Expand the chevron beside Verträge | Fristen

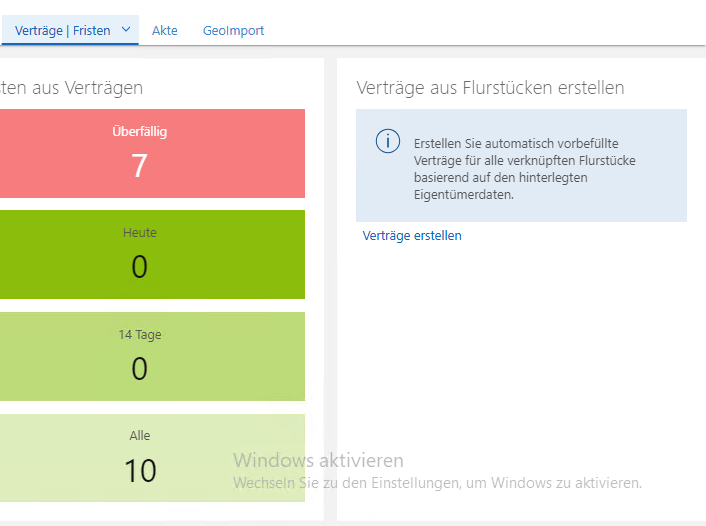(126, 30)
